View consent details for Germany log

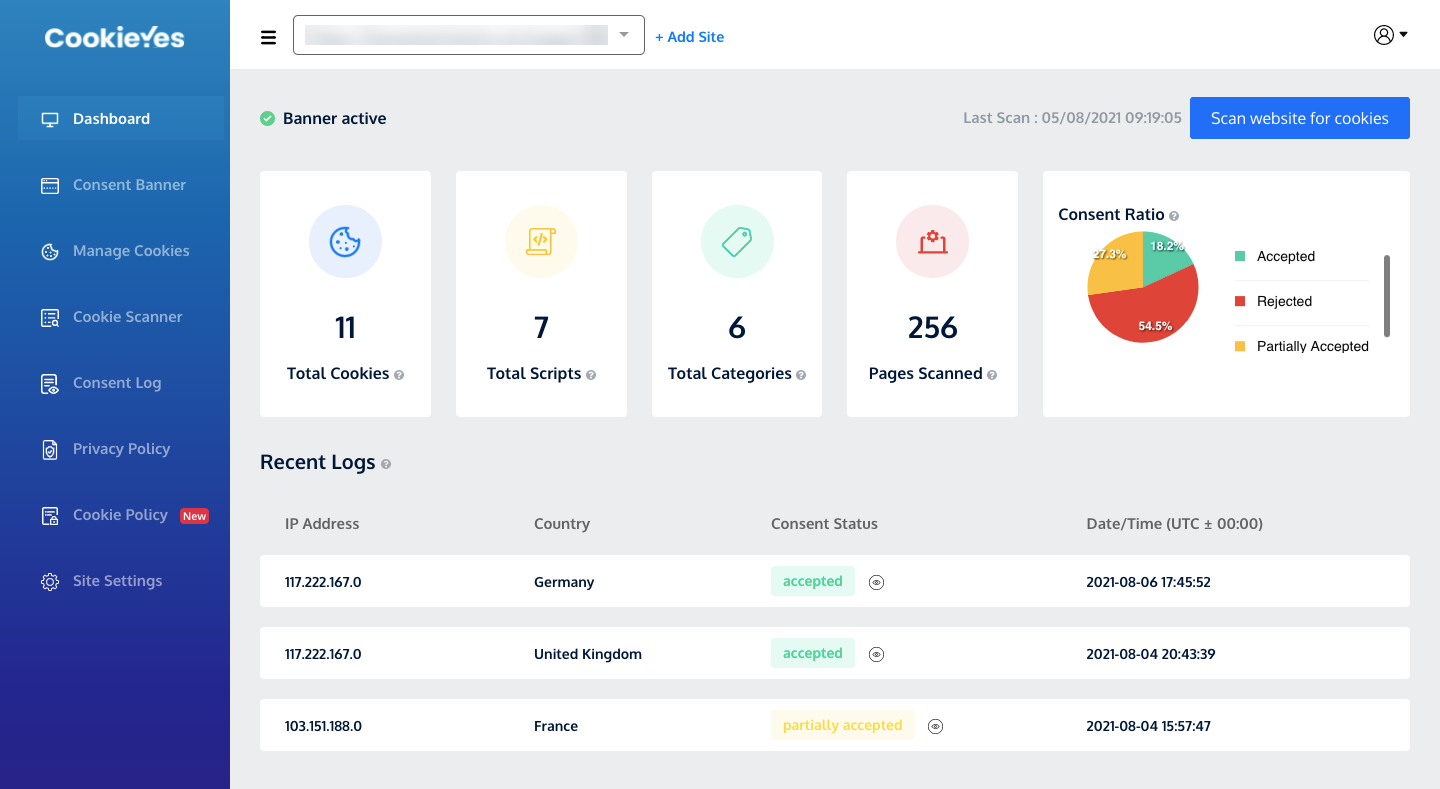click(876, 582)
